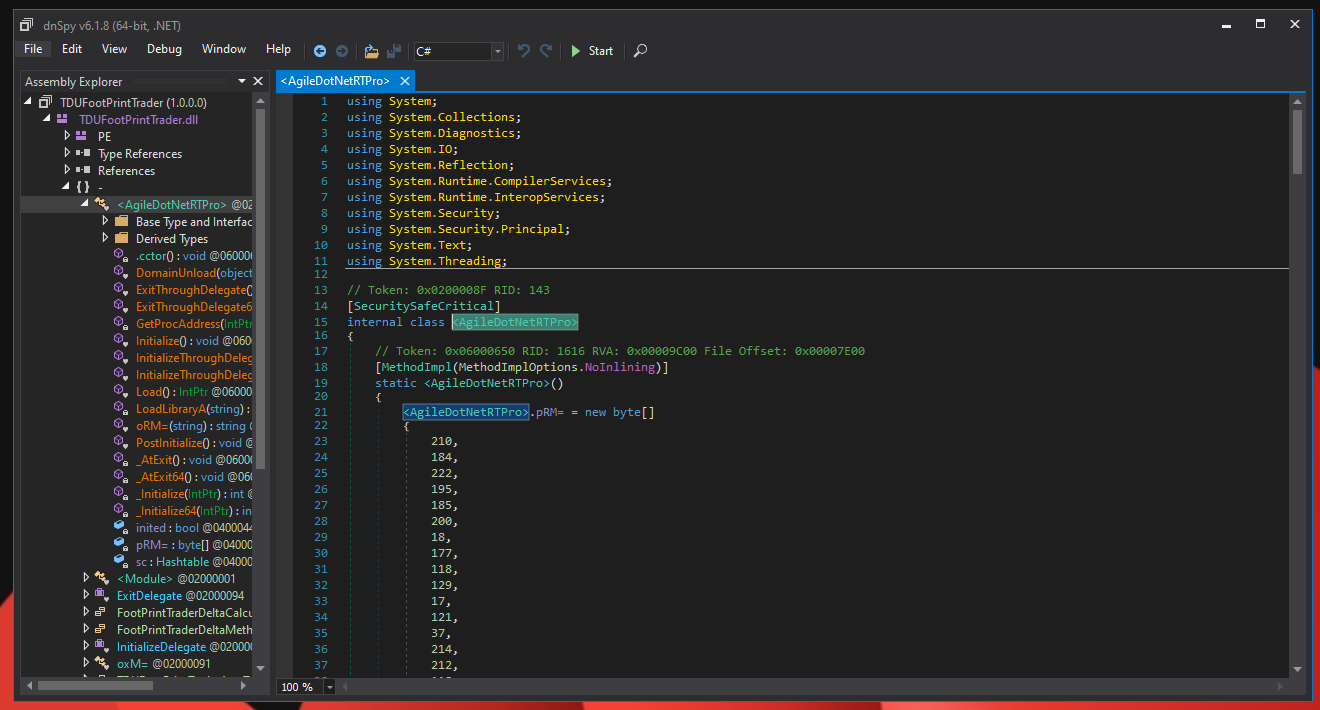This screenshot has height=710, width=1320.
Task: Click the TDUFootPrintTrader.dll module icon
Action: [63, 119]
